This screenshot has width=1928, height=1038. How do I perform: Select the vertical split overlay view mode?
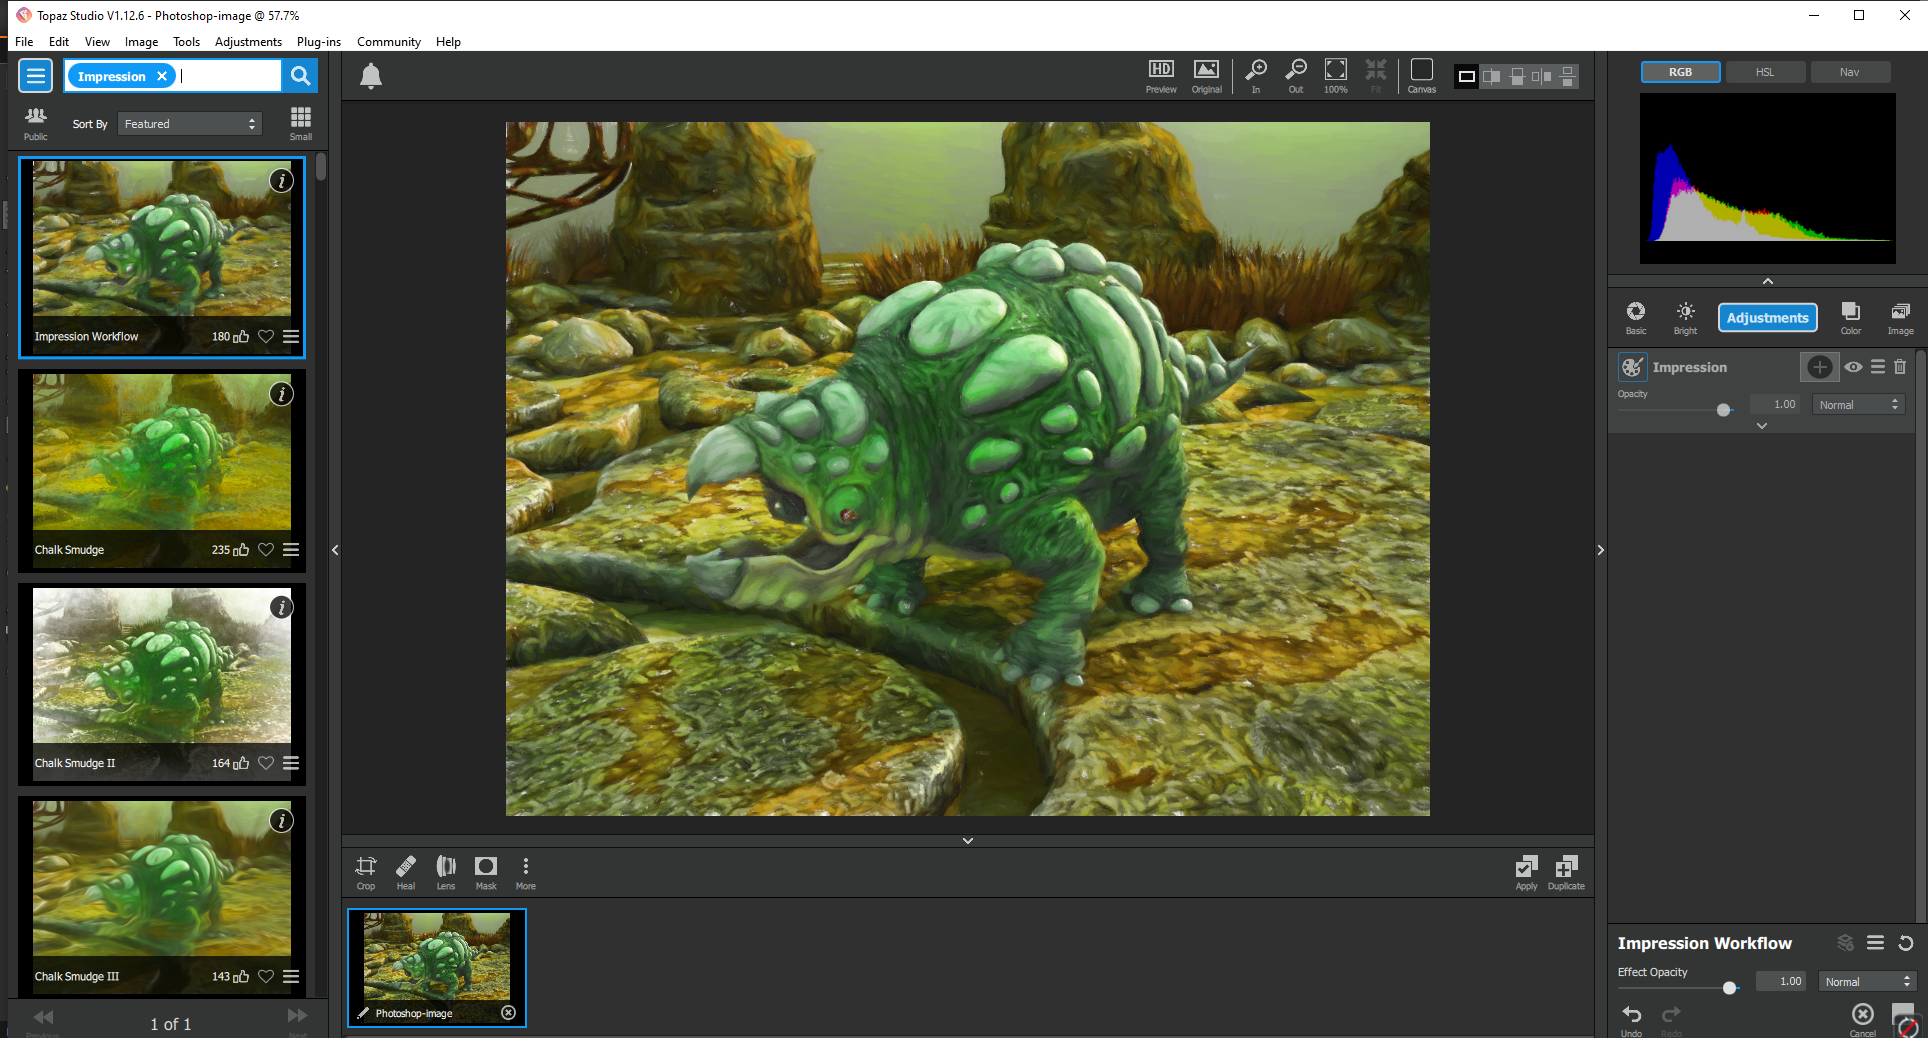1492,76
